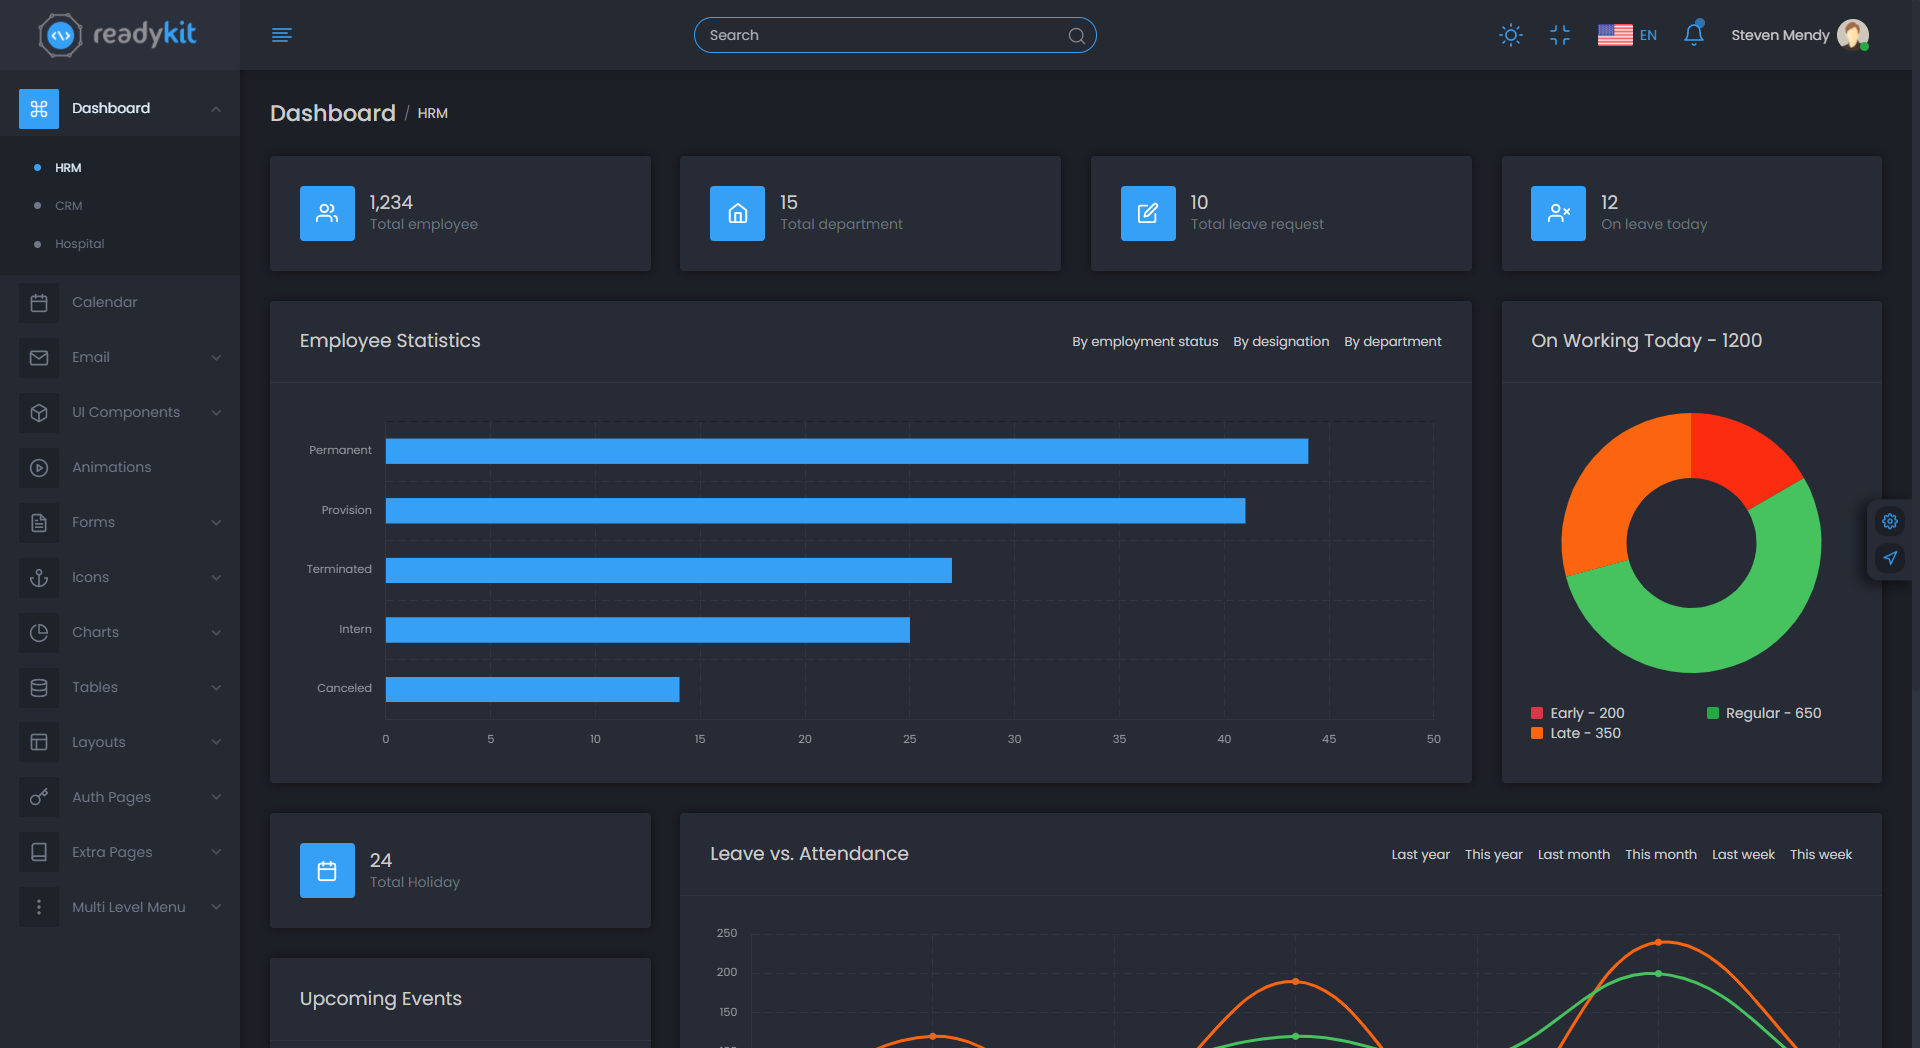
Task: Open Calendar from the sidebar
Action: click(104, 302)
